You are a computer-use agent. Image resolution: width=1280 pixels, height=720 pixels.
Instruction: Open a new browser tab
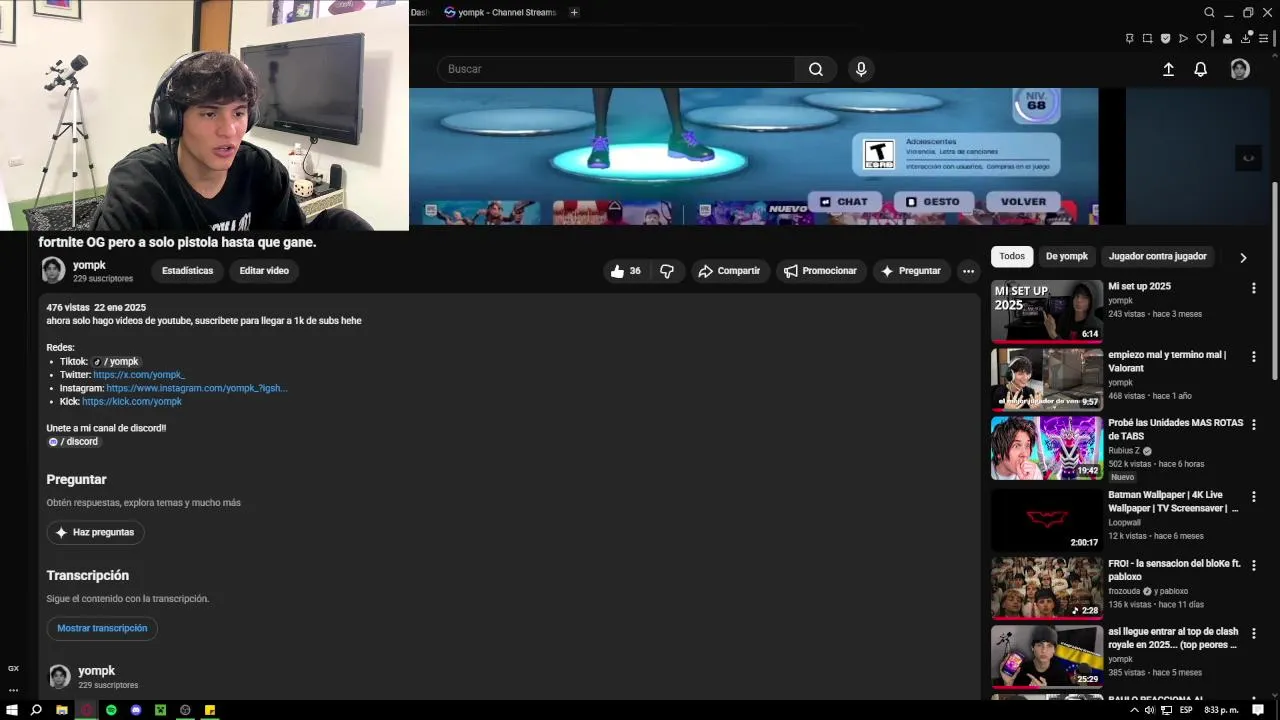coord(574,12)
